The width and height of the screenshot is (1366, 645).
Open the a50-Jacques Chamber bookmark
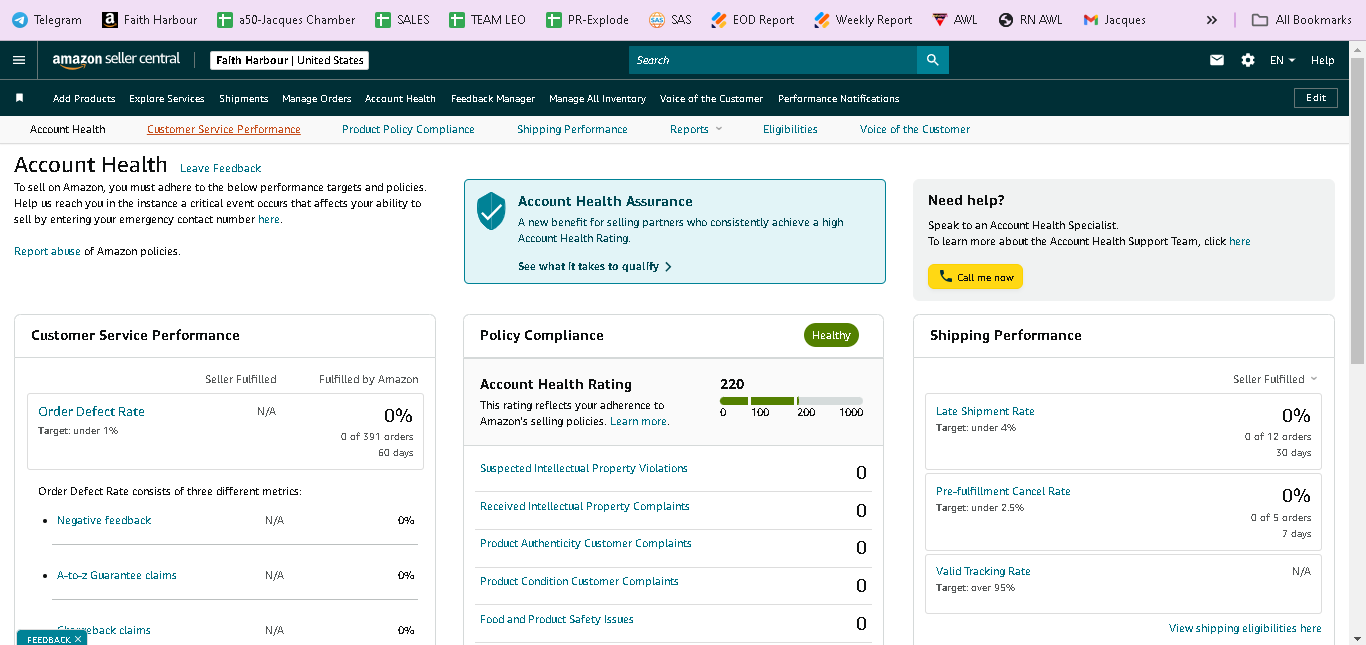[x=286, y=20]
